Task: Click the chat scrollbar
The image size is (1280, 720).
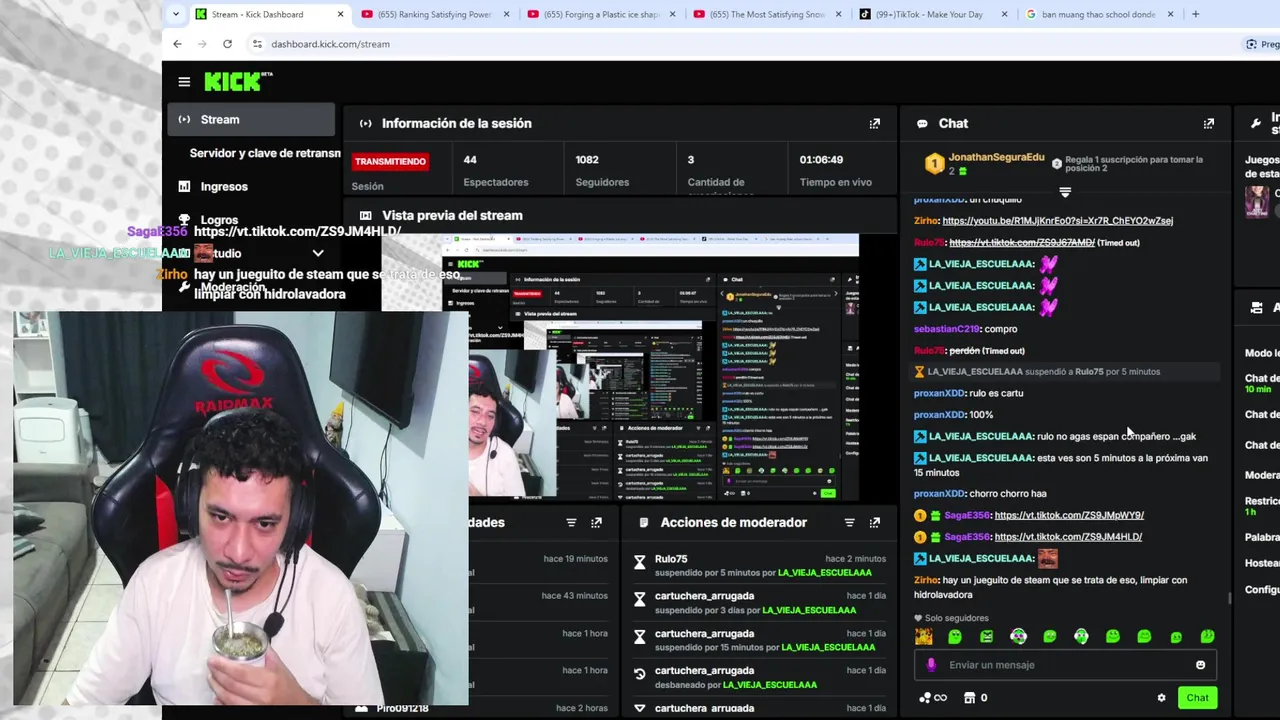Action: pos(1229,598)
